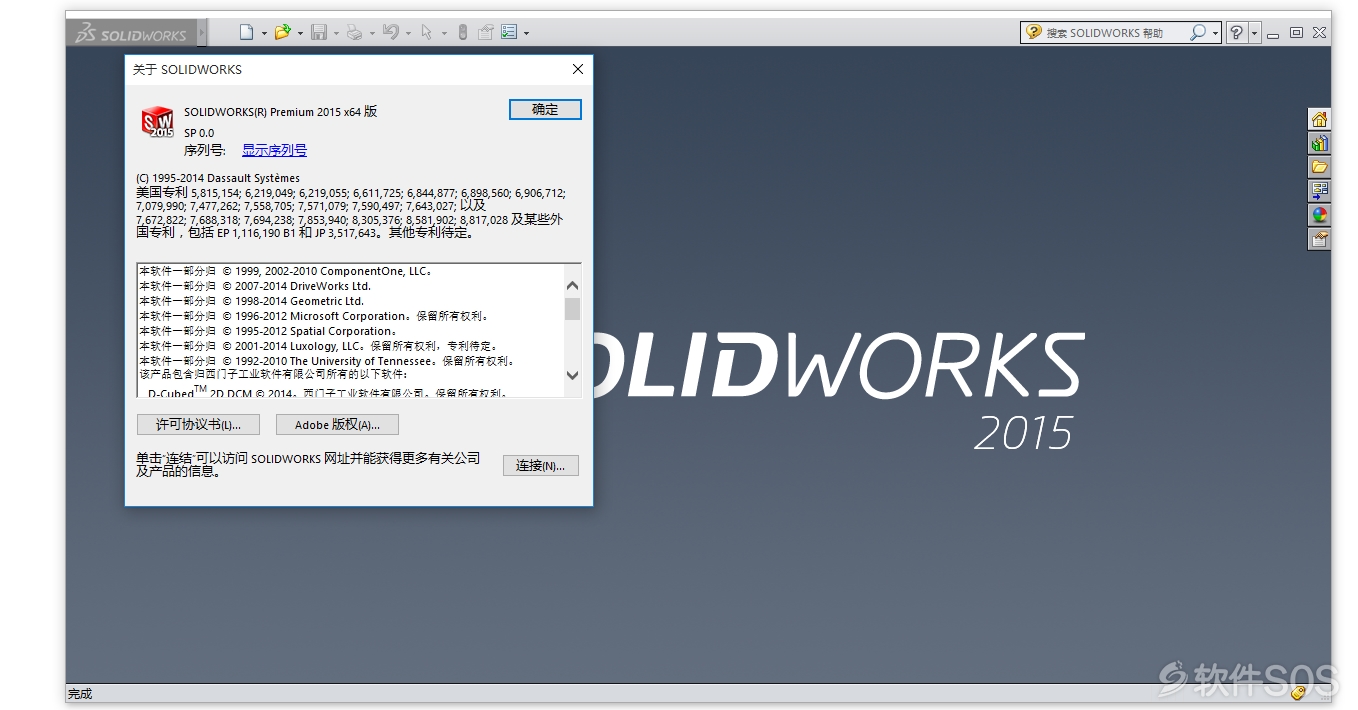Open the Appearances color ball tab
1358x710 pixels.
[1319, 215]
